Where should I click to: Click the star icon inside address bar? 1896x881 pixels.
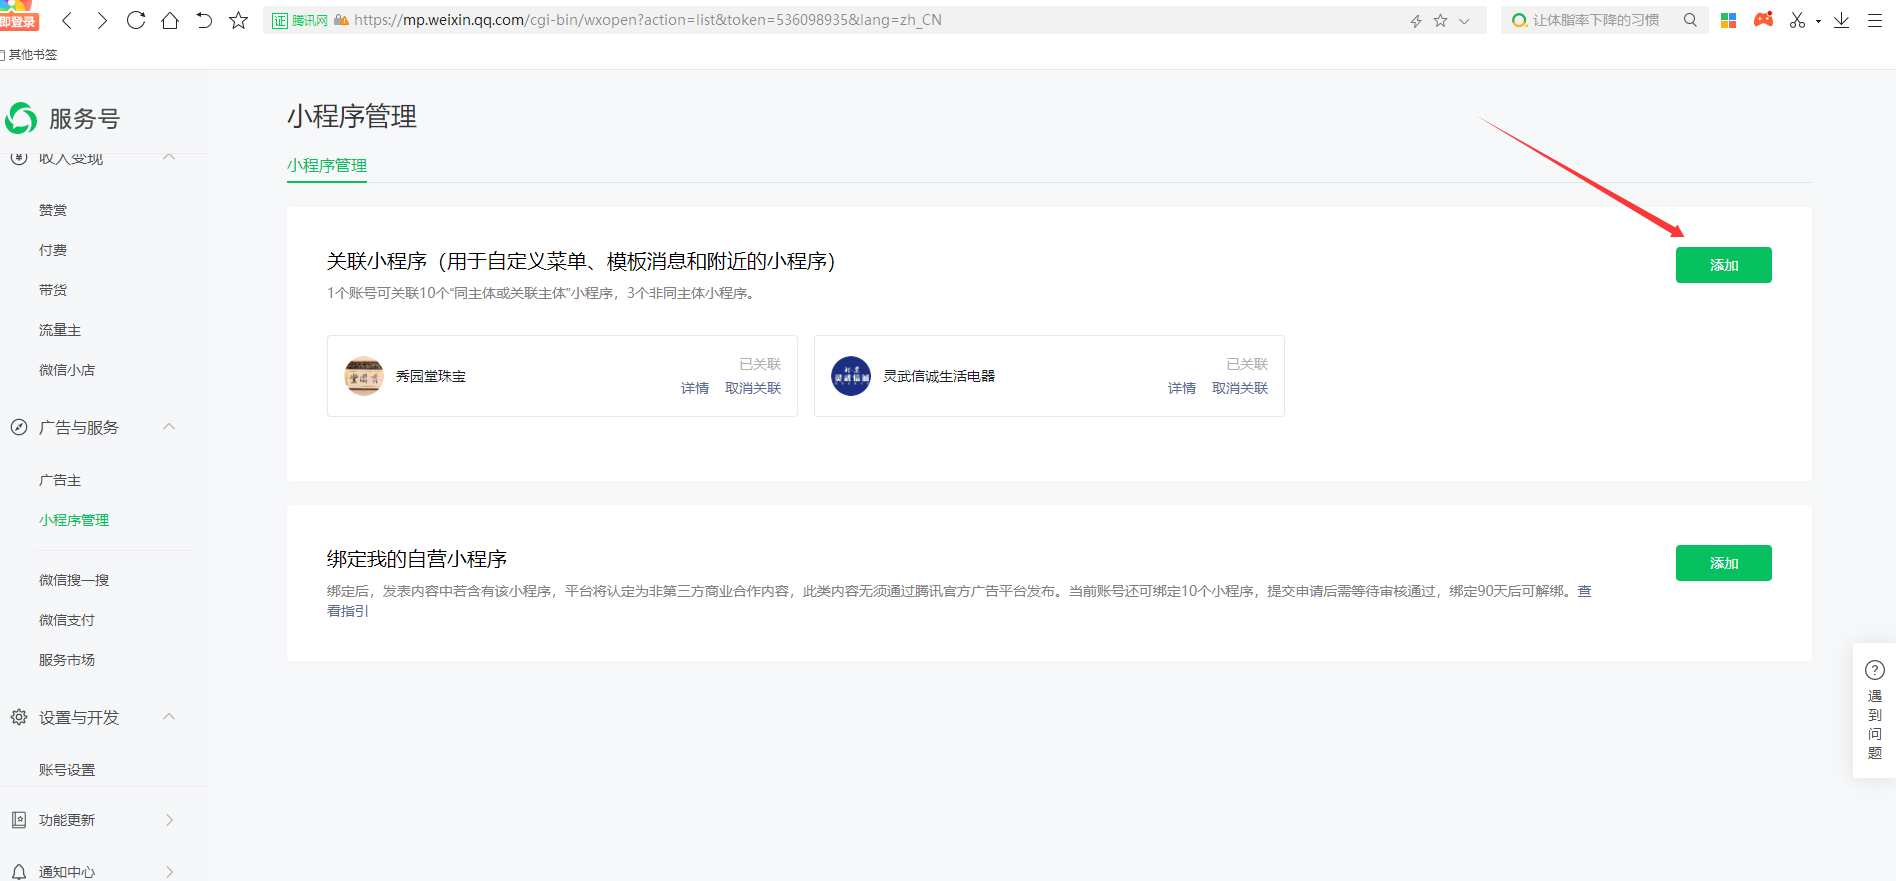(x=1440, y=20)
